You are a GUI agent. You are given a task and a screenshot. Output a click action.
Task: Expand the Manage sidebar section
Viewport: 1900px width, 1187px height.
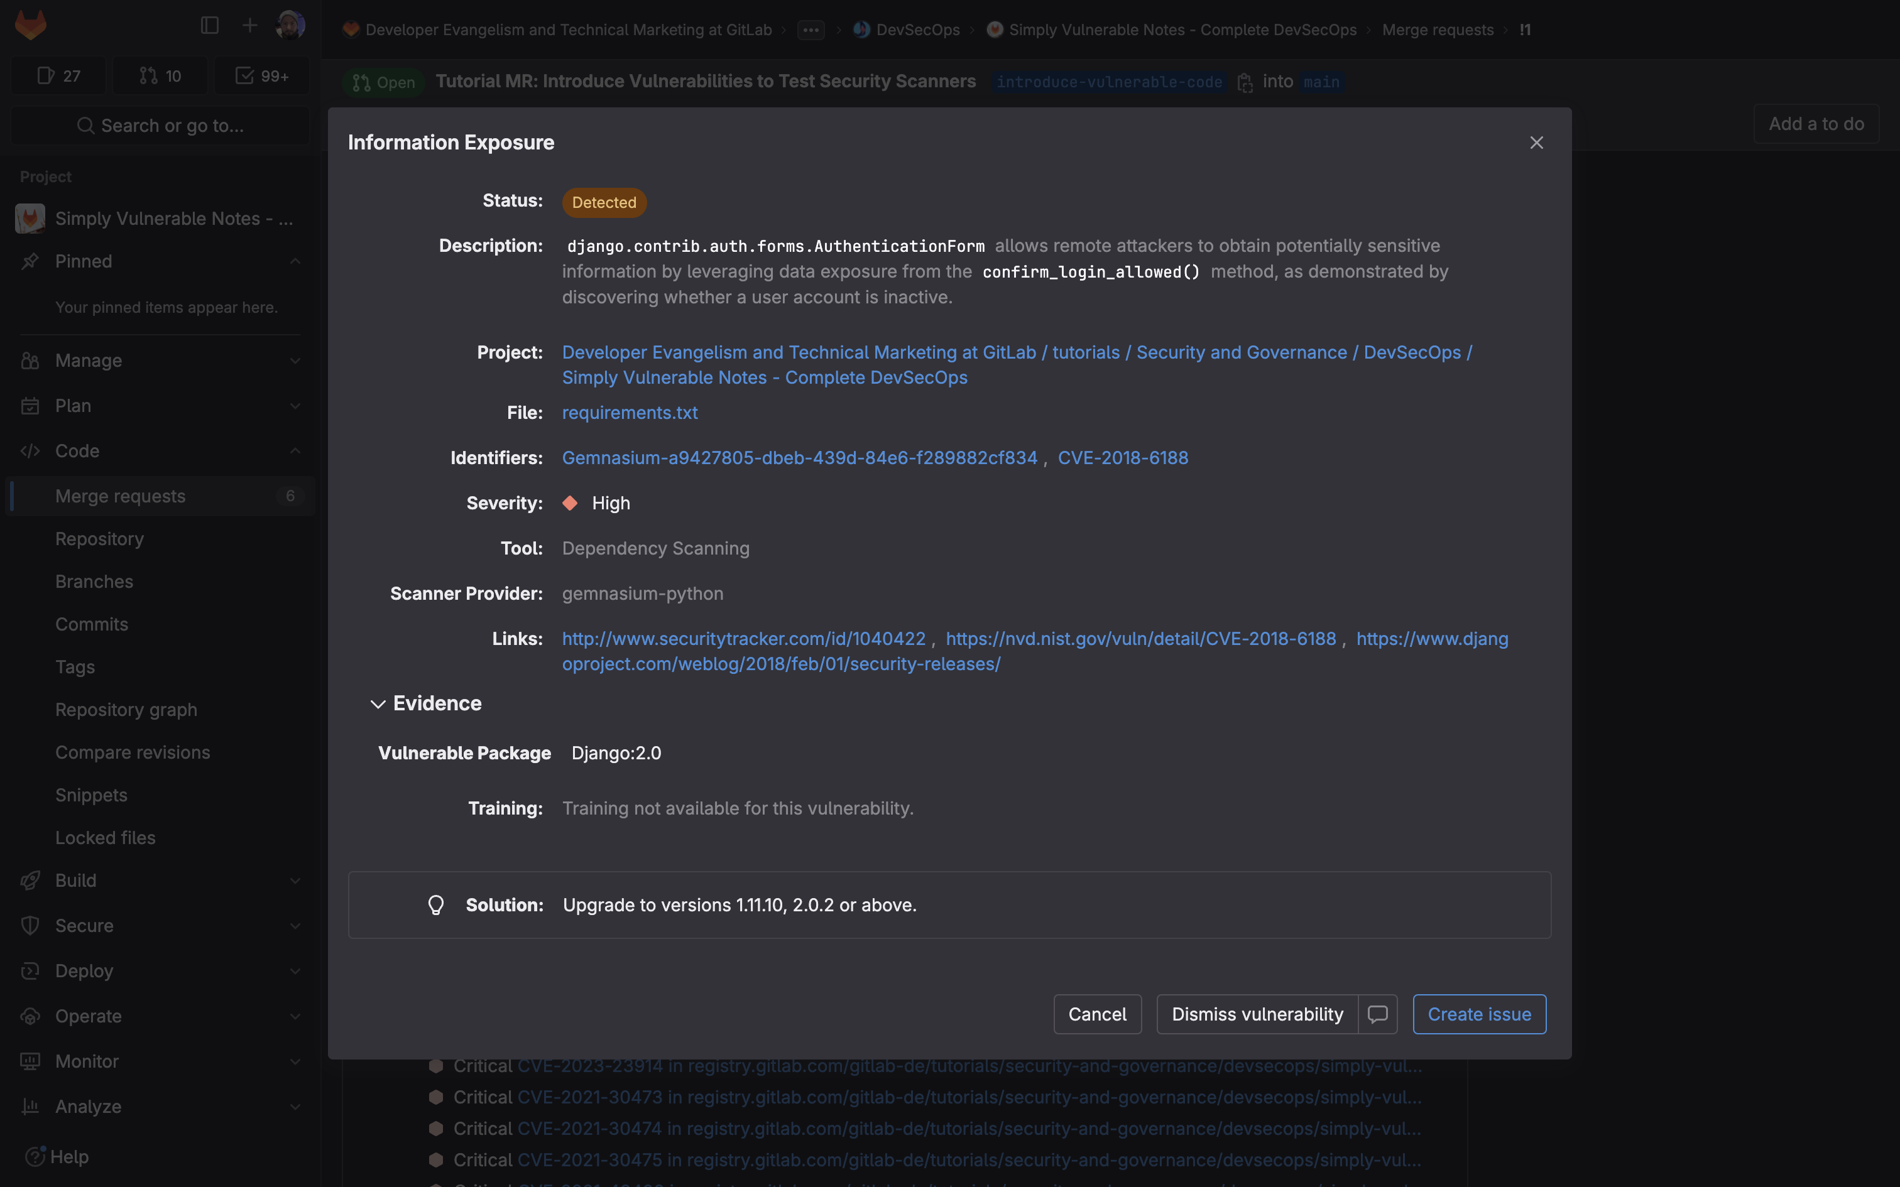[x=160, y=361]
